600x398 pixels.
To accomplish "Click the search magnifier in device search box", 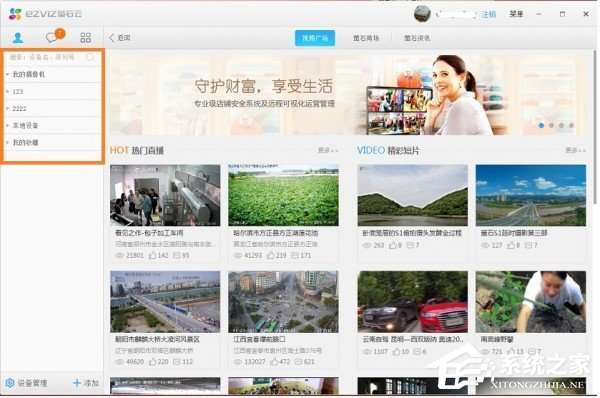I will (x=90, y=57).
